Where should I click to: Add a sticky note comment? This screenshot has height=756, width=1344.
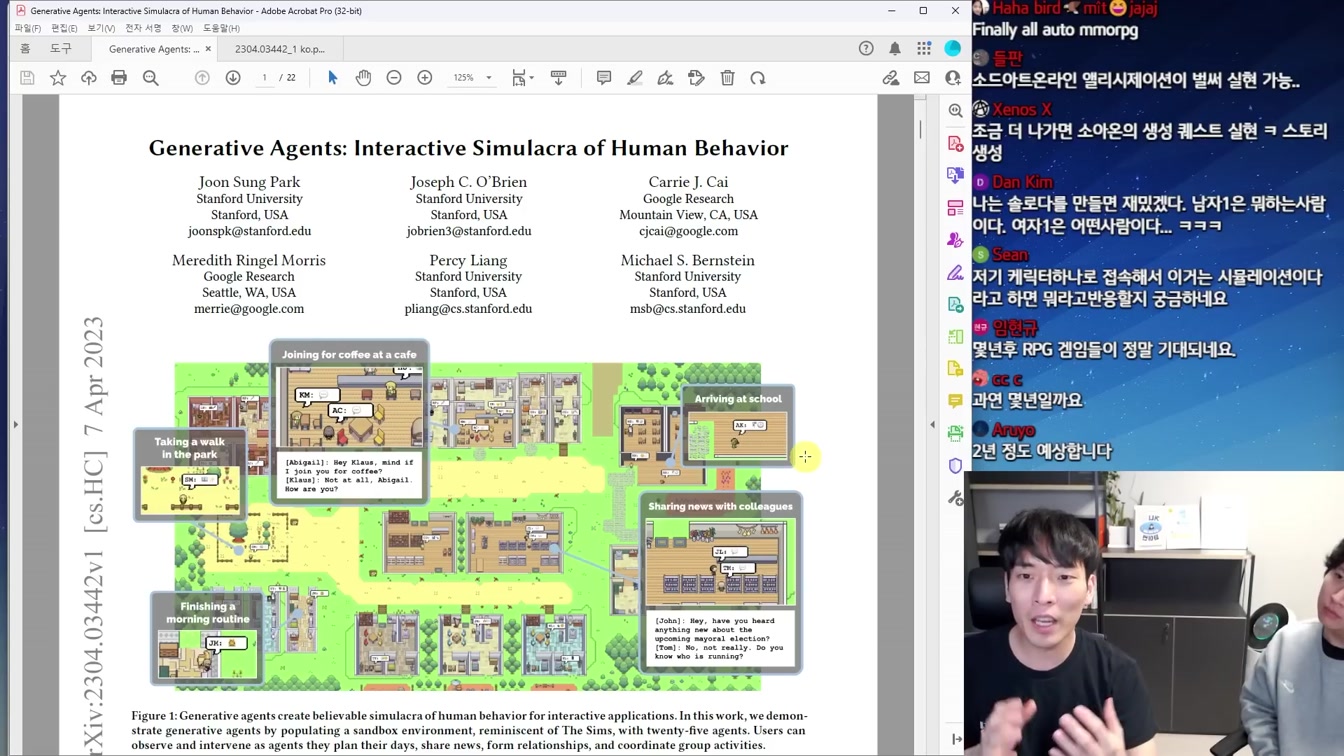[604, 78]
